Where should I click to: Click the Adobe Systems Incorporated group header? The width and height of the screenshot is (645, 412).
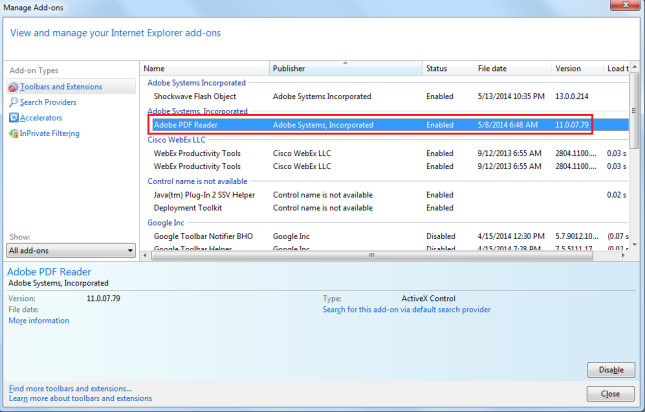(197, 83)
